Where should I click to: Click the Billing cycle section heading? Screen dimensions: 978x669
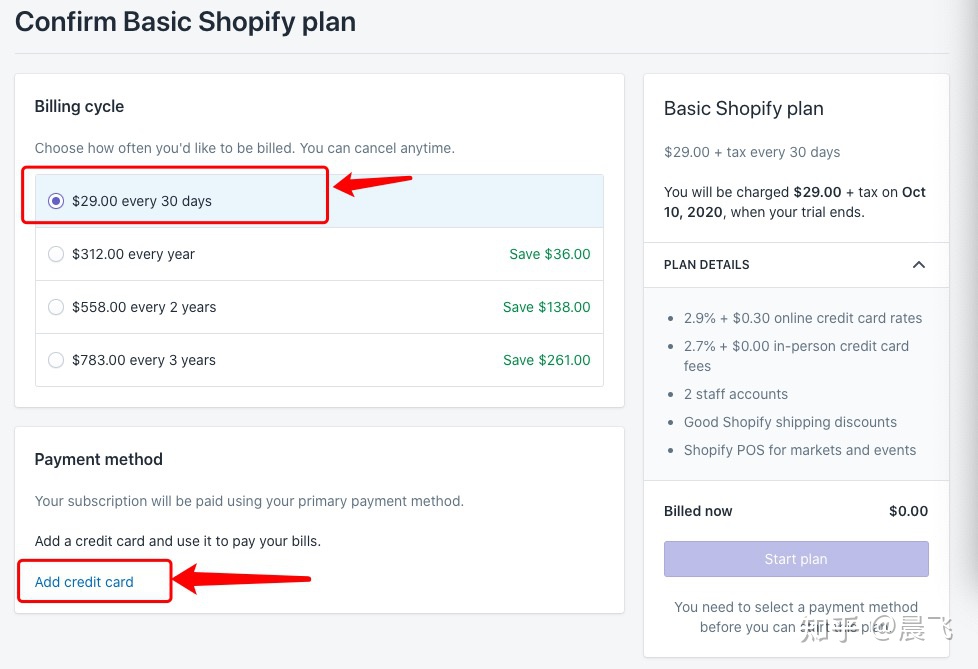79,106
